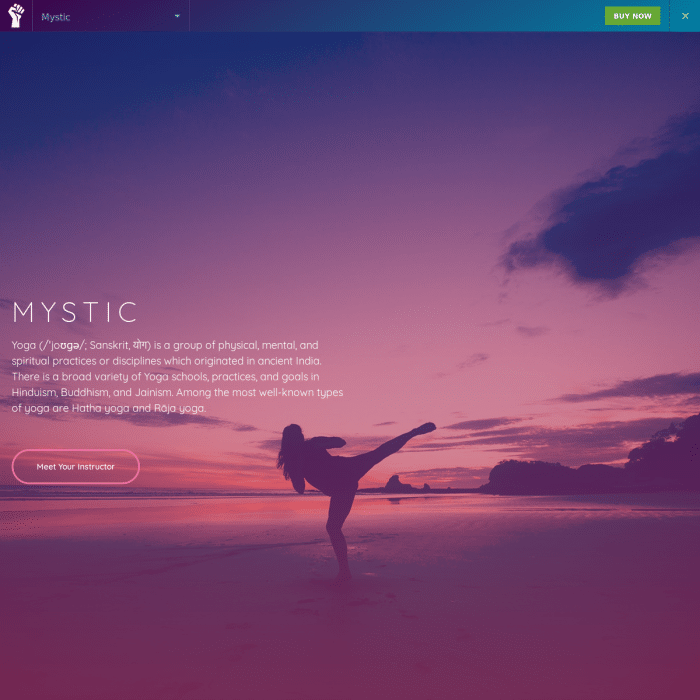Click the words Raja yoga in the paragraph
The image size is (700, 700).
(180, 409)
